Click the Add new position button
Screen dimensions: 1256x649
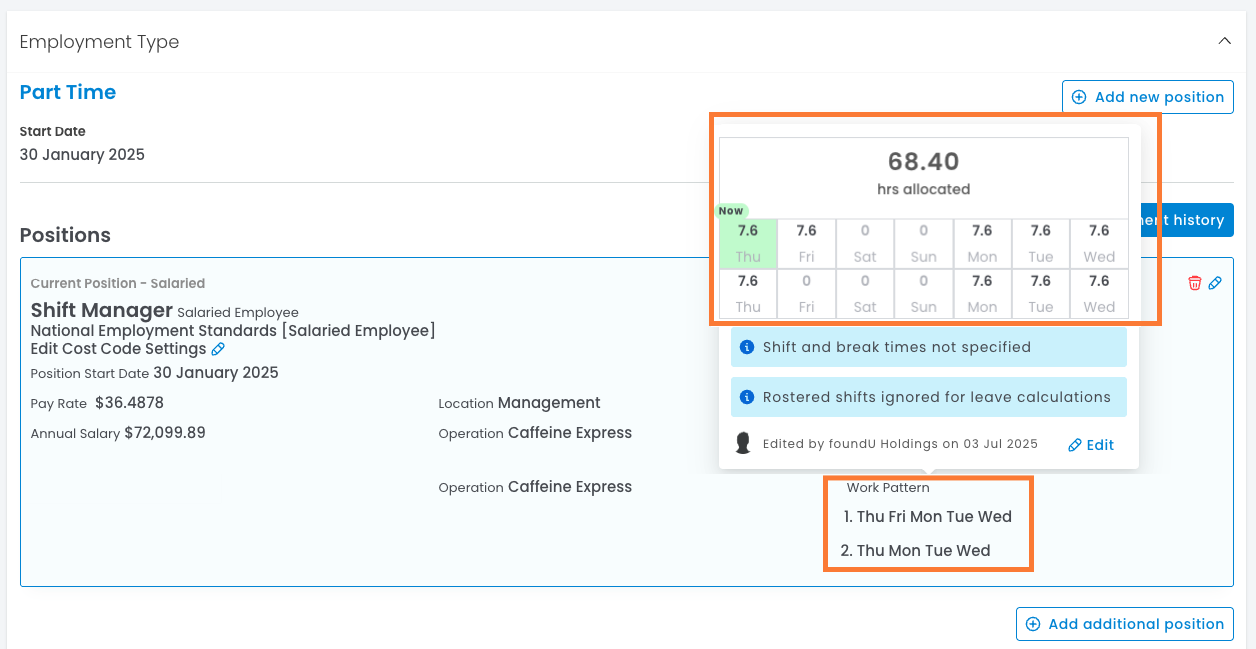(x=1147, y=97)
